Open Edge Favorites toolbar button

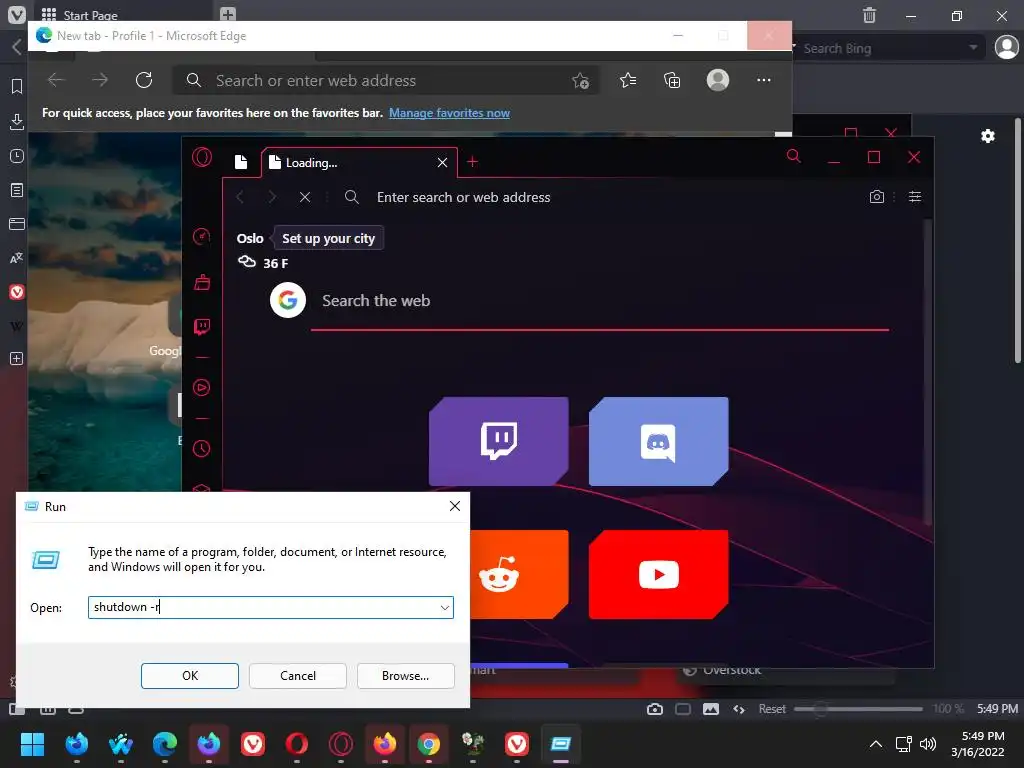click(x=628, y=80)
